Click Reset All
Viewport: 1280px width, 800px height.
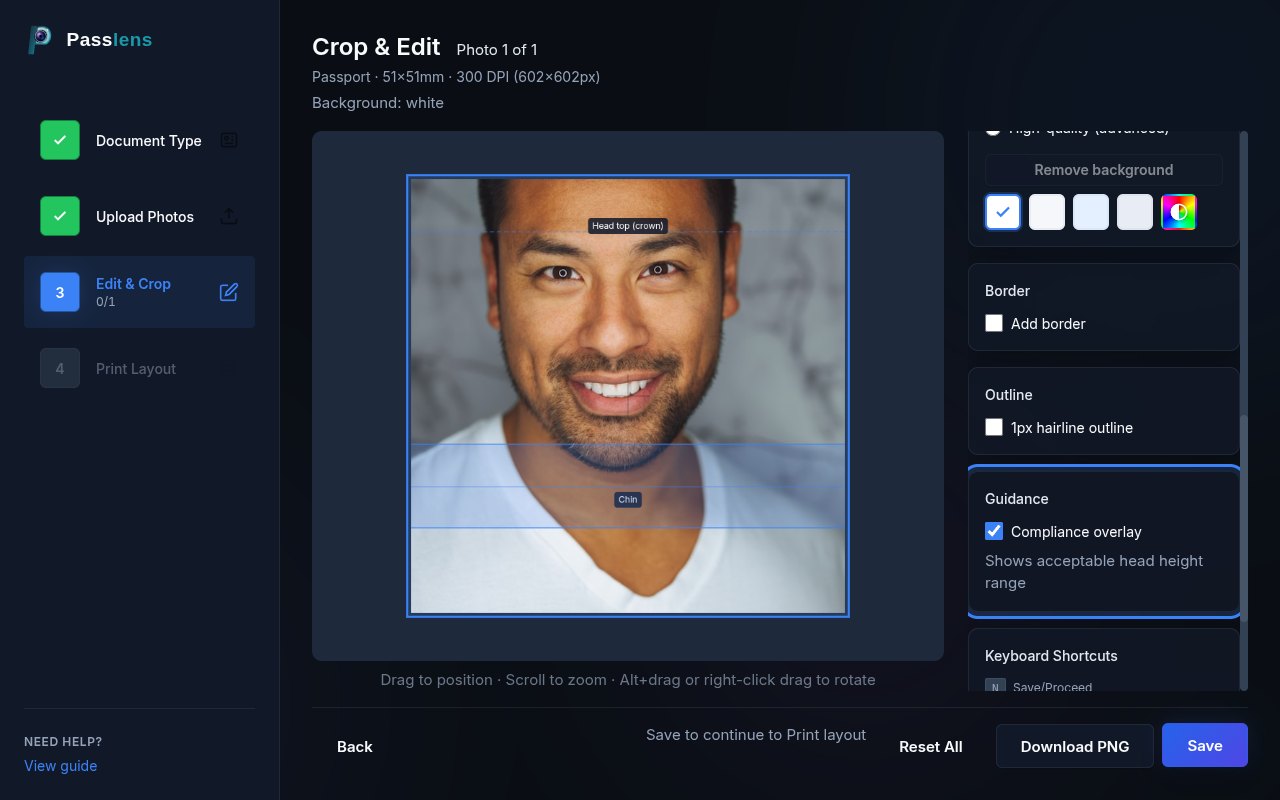(931, 746)
